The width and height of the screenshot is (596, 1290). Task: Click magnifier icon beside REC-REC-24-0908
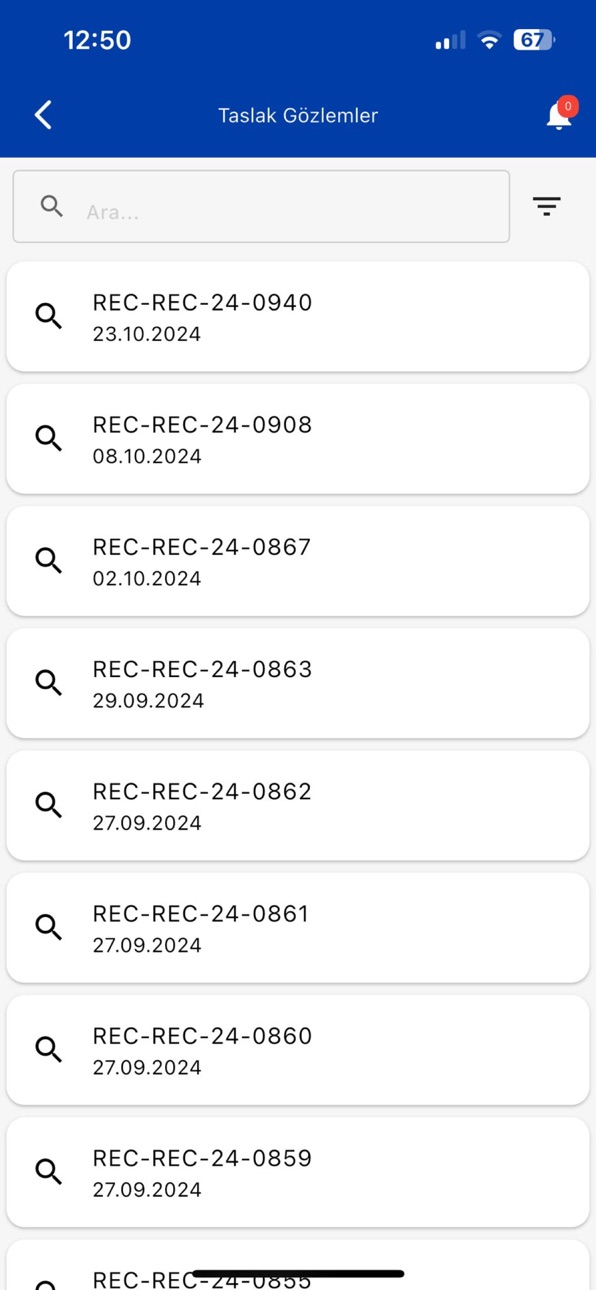(x=48, y=438)
